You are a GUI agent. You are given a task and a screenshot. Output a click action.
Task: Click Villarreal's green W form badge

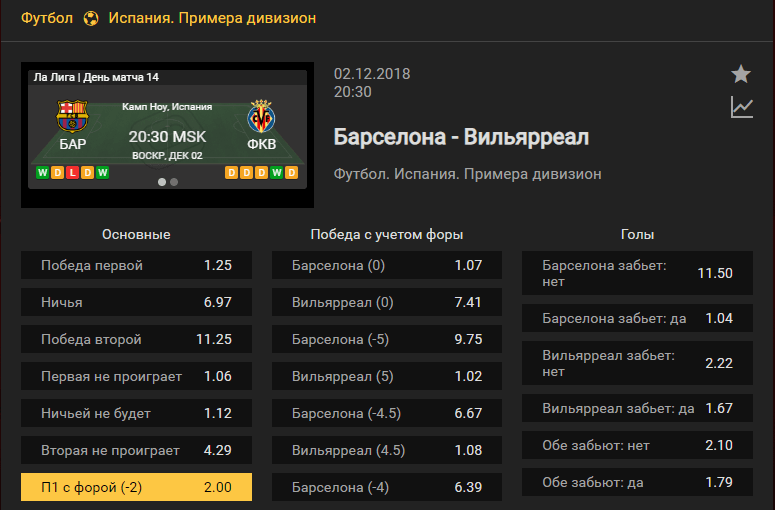tap(277, 172)
